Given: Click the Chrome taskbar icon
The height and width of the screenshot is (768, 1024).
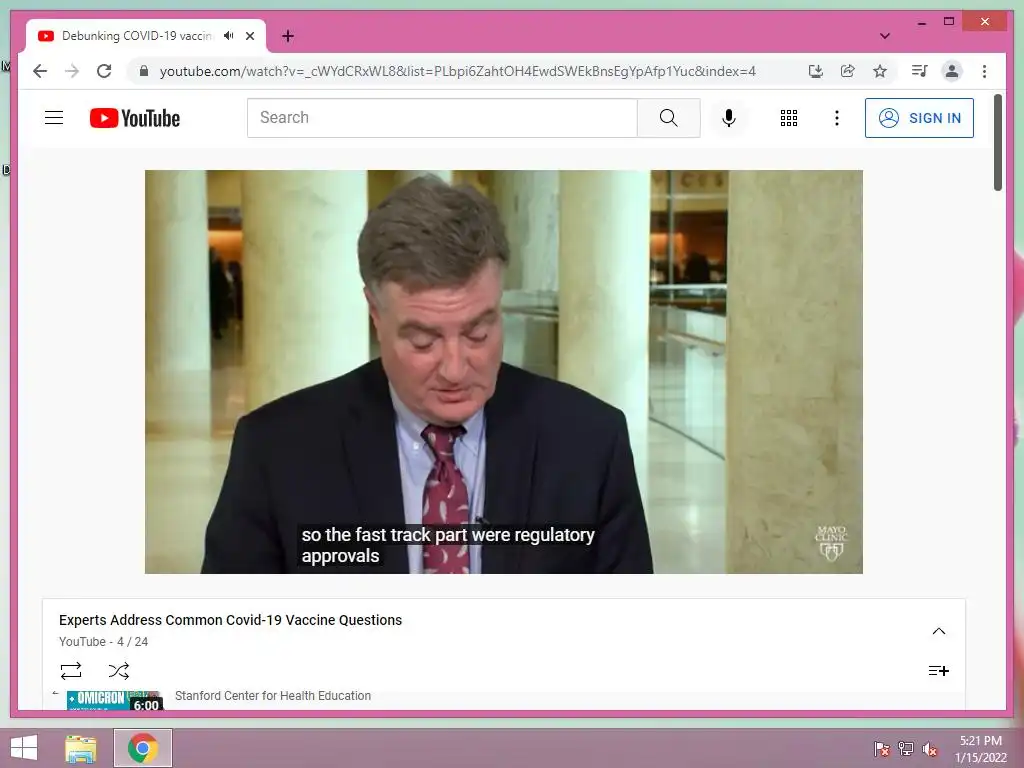Looking at the screenshot, I should [x=143, y=748].
